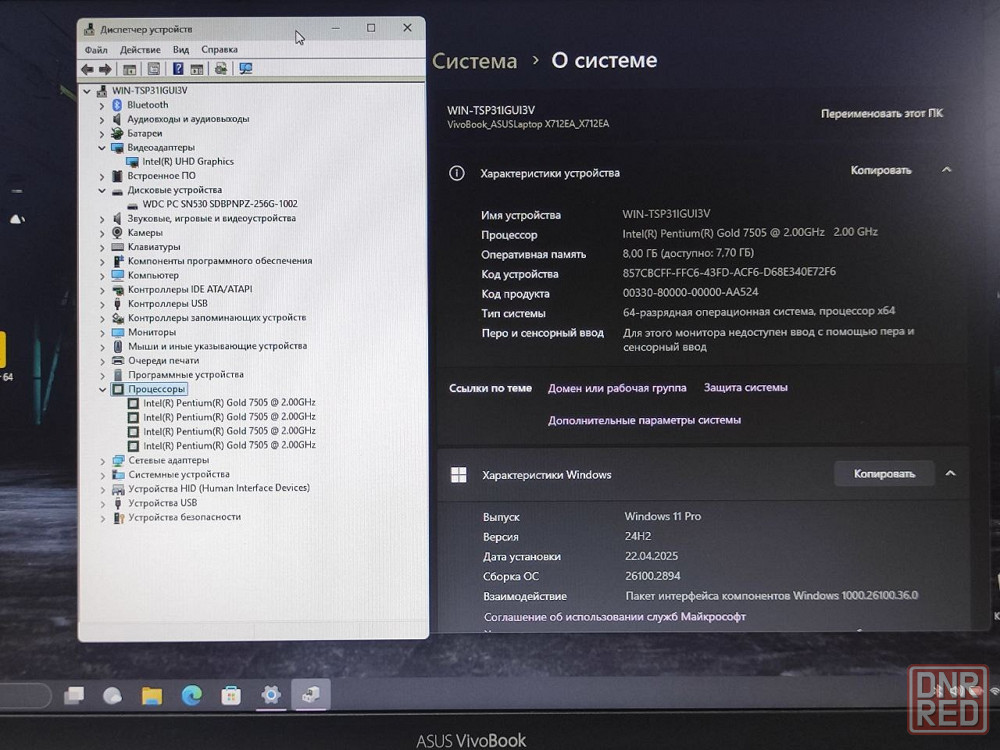Go to Система in the breadcrumb
The height and width of the screenshot is (750, 1000).
474,61
